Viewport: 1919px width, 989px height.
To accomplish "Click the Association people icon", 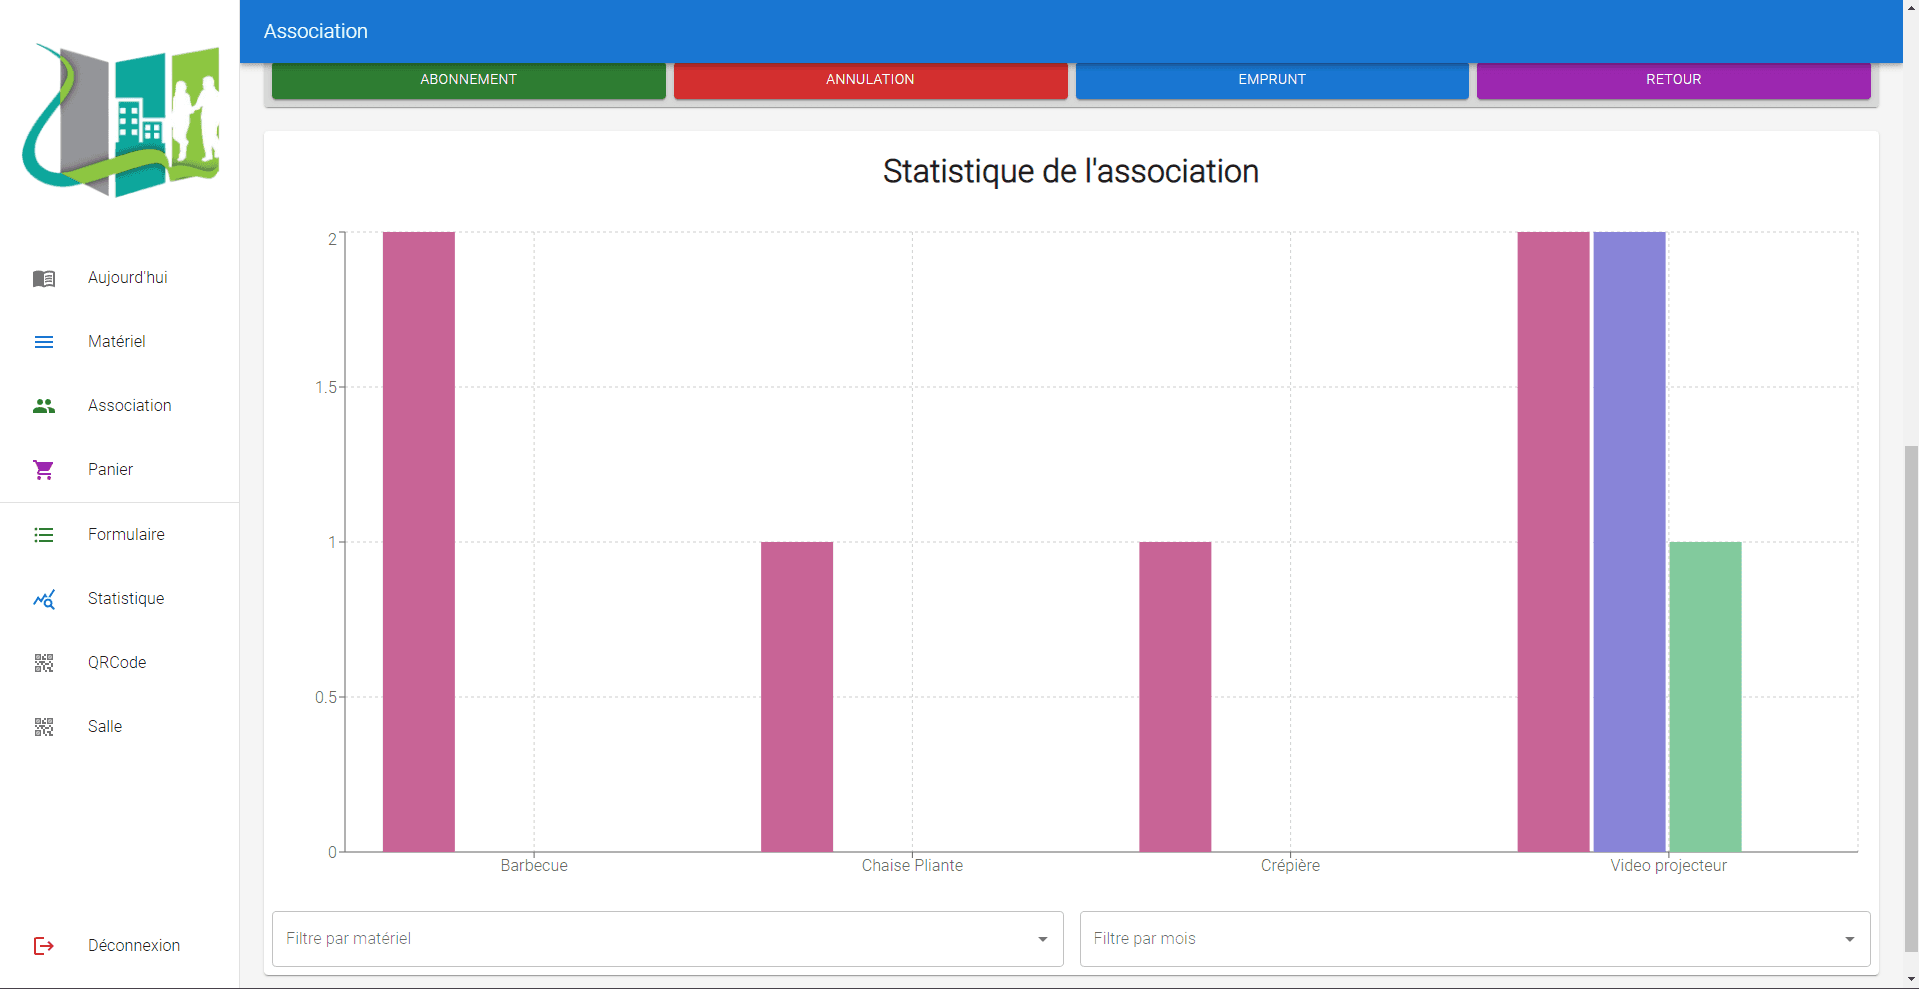I will [x=44, y=406].
